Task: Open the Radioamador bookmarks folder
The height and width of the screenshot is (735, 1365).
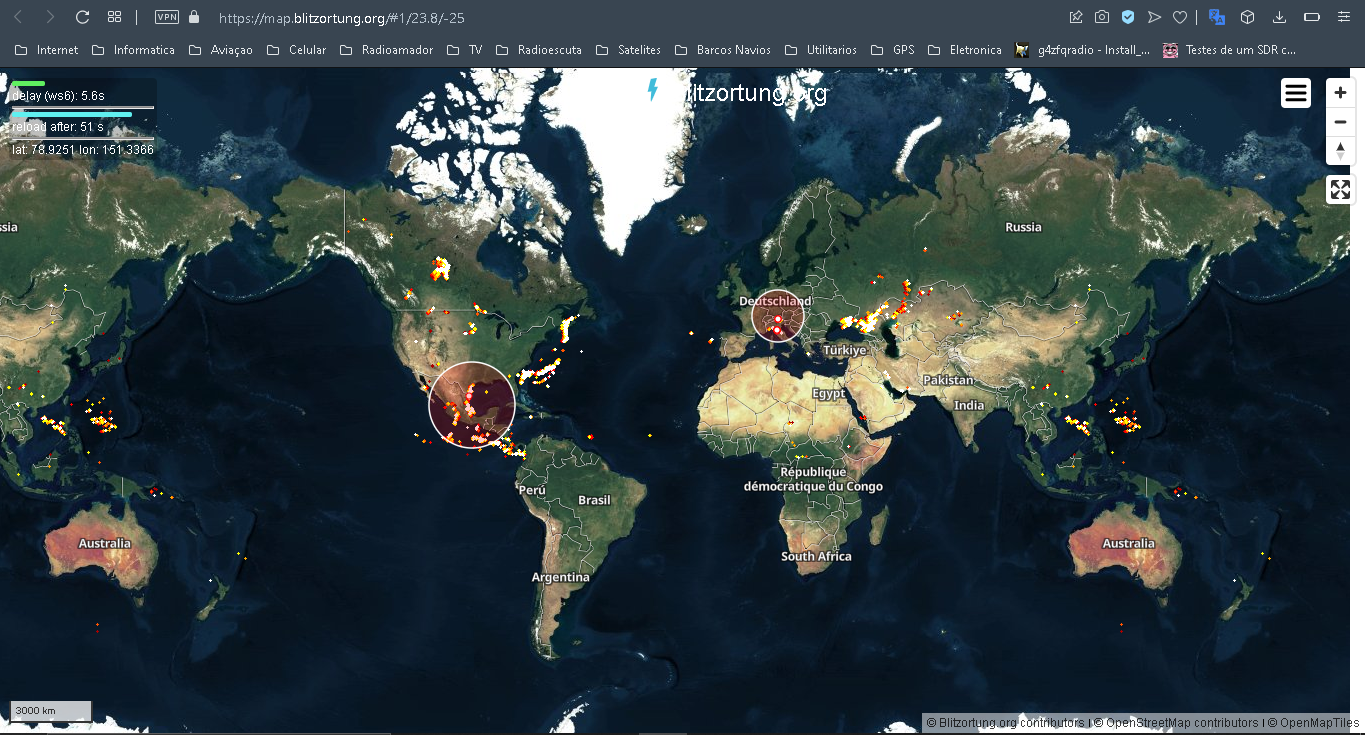Action: click(x=387, y=50)
